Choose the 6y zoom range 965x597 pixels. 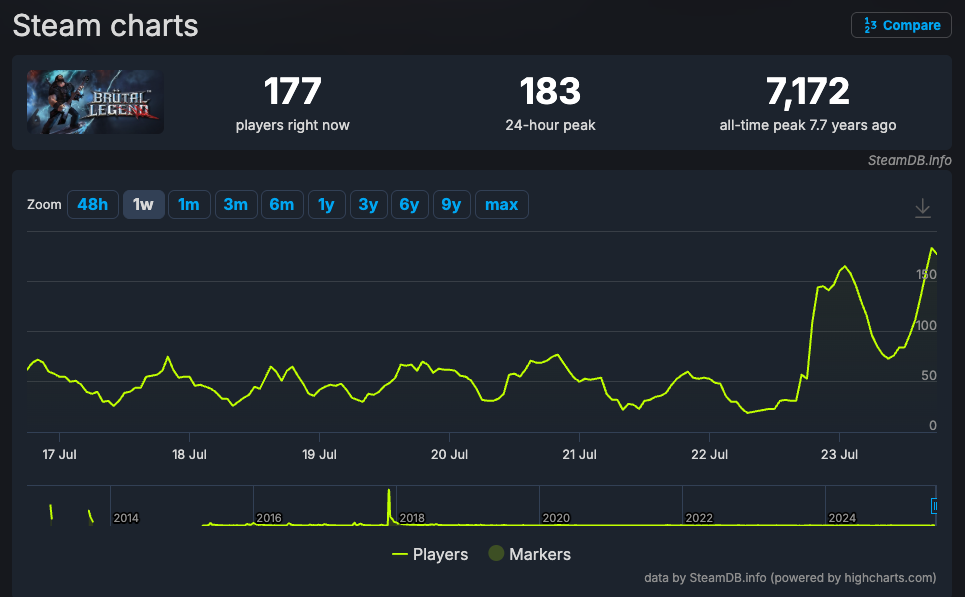point(409,204)
